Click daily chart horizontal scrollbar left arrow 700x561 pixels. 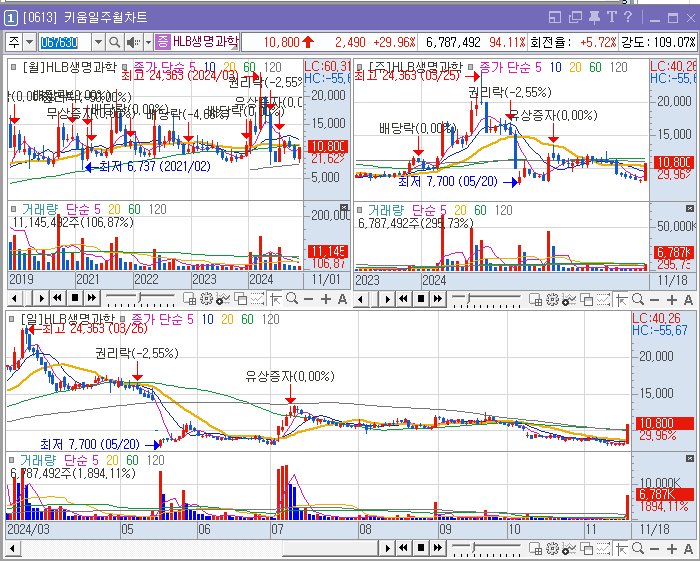click(x=12, y=548)
